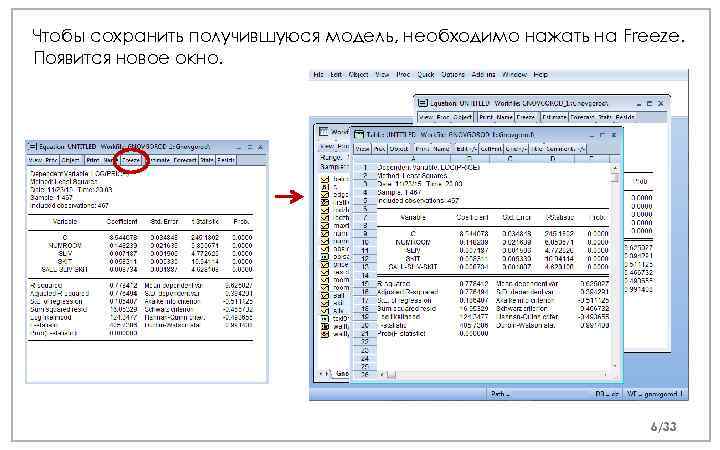
Task: Click View in the Table window toolbar
Action: point(362,149)
